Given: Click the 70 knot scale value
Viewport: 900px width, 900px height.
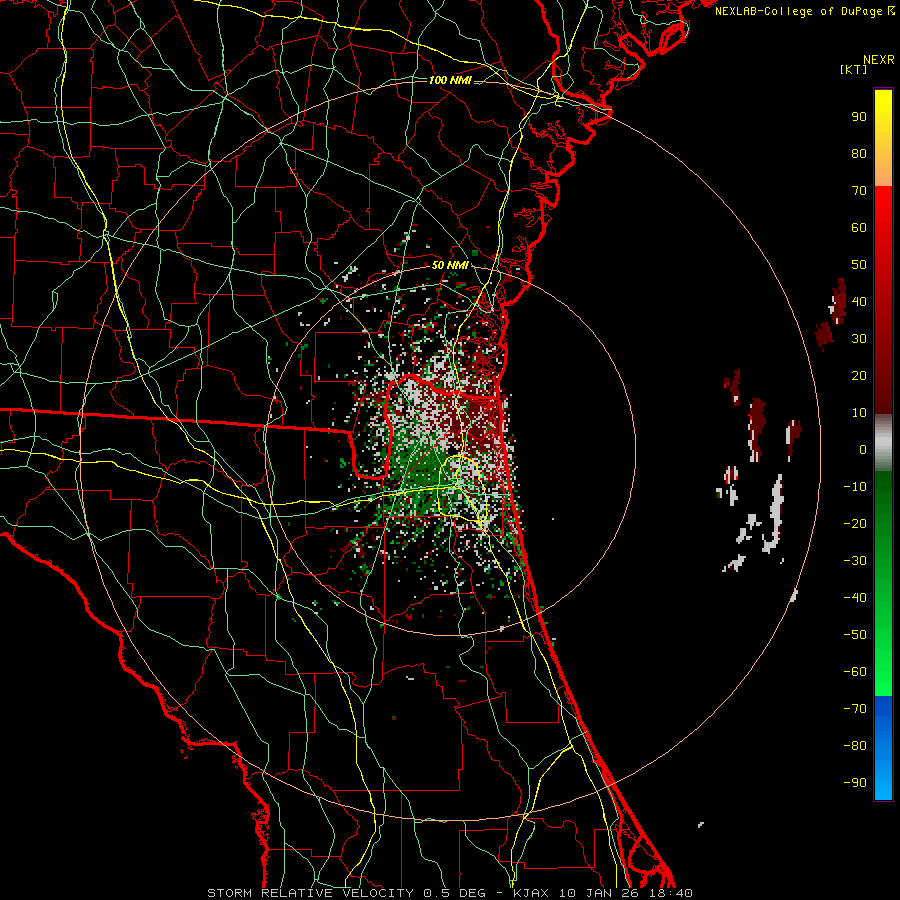Looking at the screenshot, I should (859, 191).
